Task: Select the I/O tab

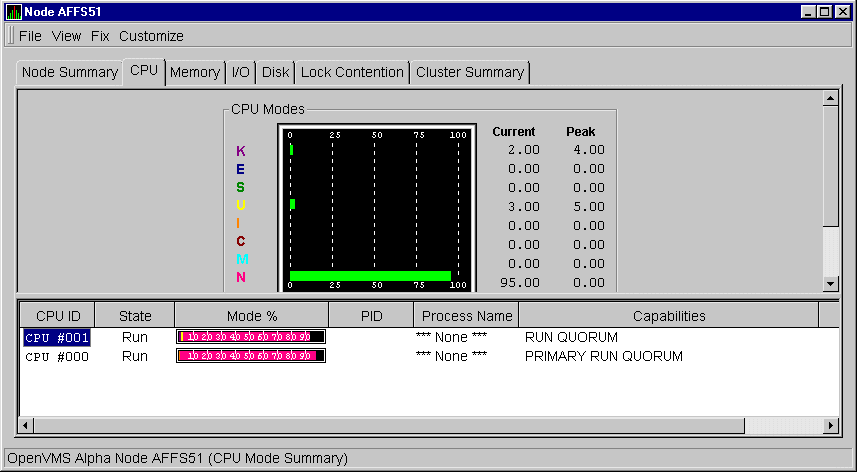Action: 241,72
